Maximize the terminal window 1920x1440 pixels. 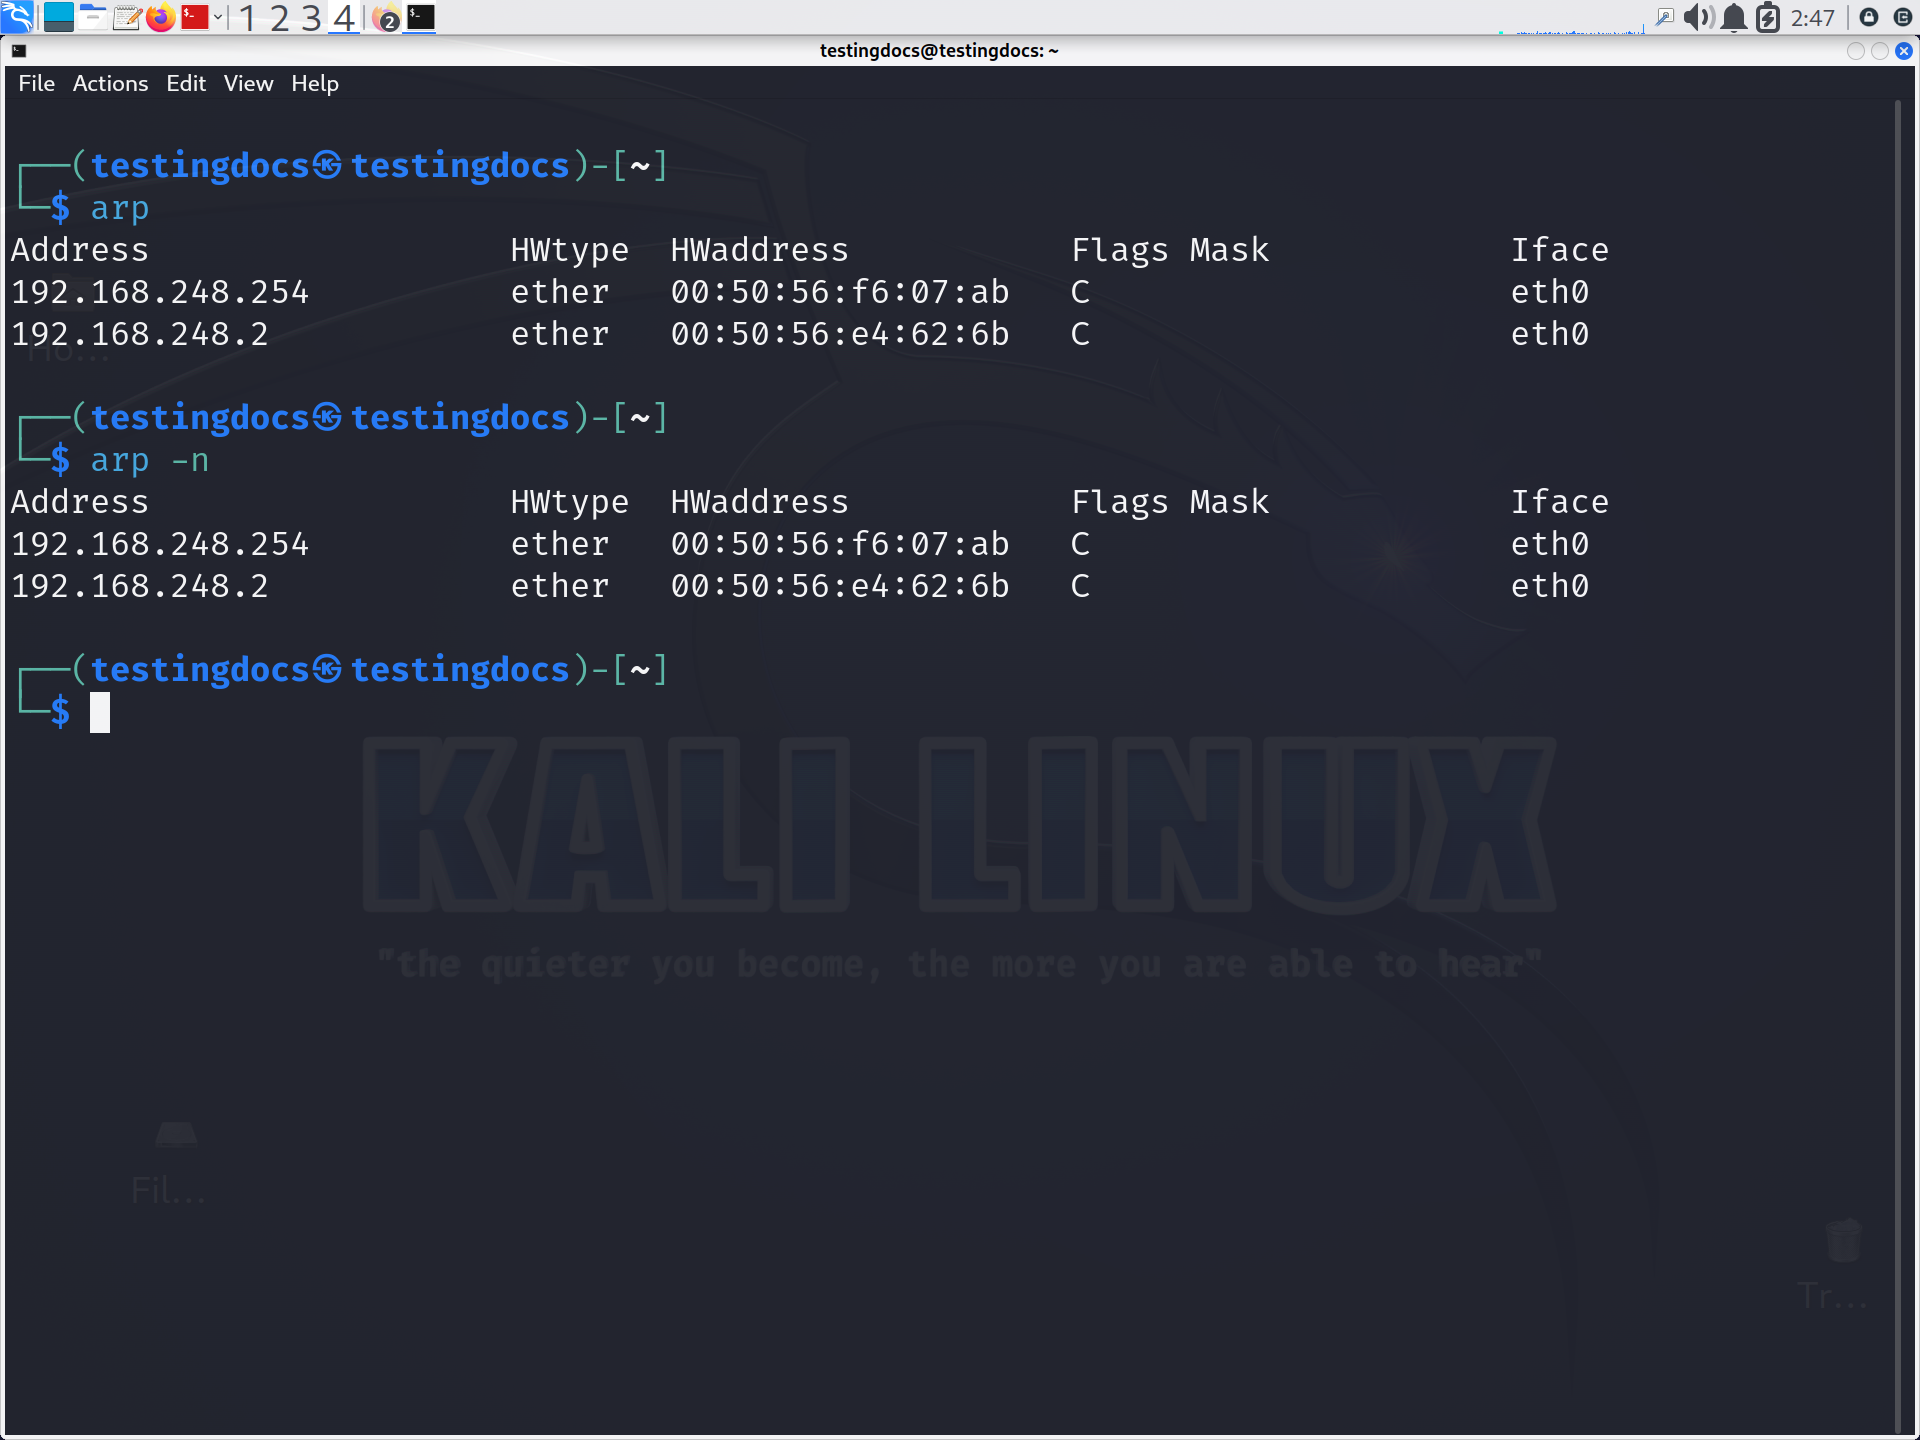1880,51
